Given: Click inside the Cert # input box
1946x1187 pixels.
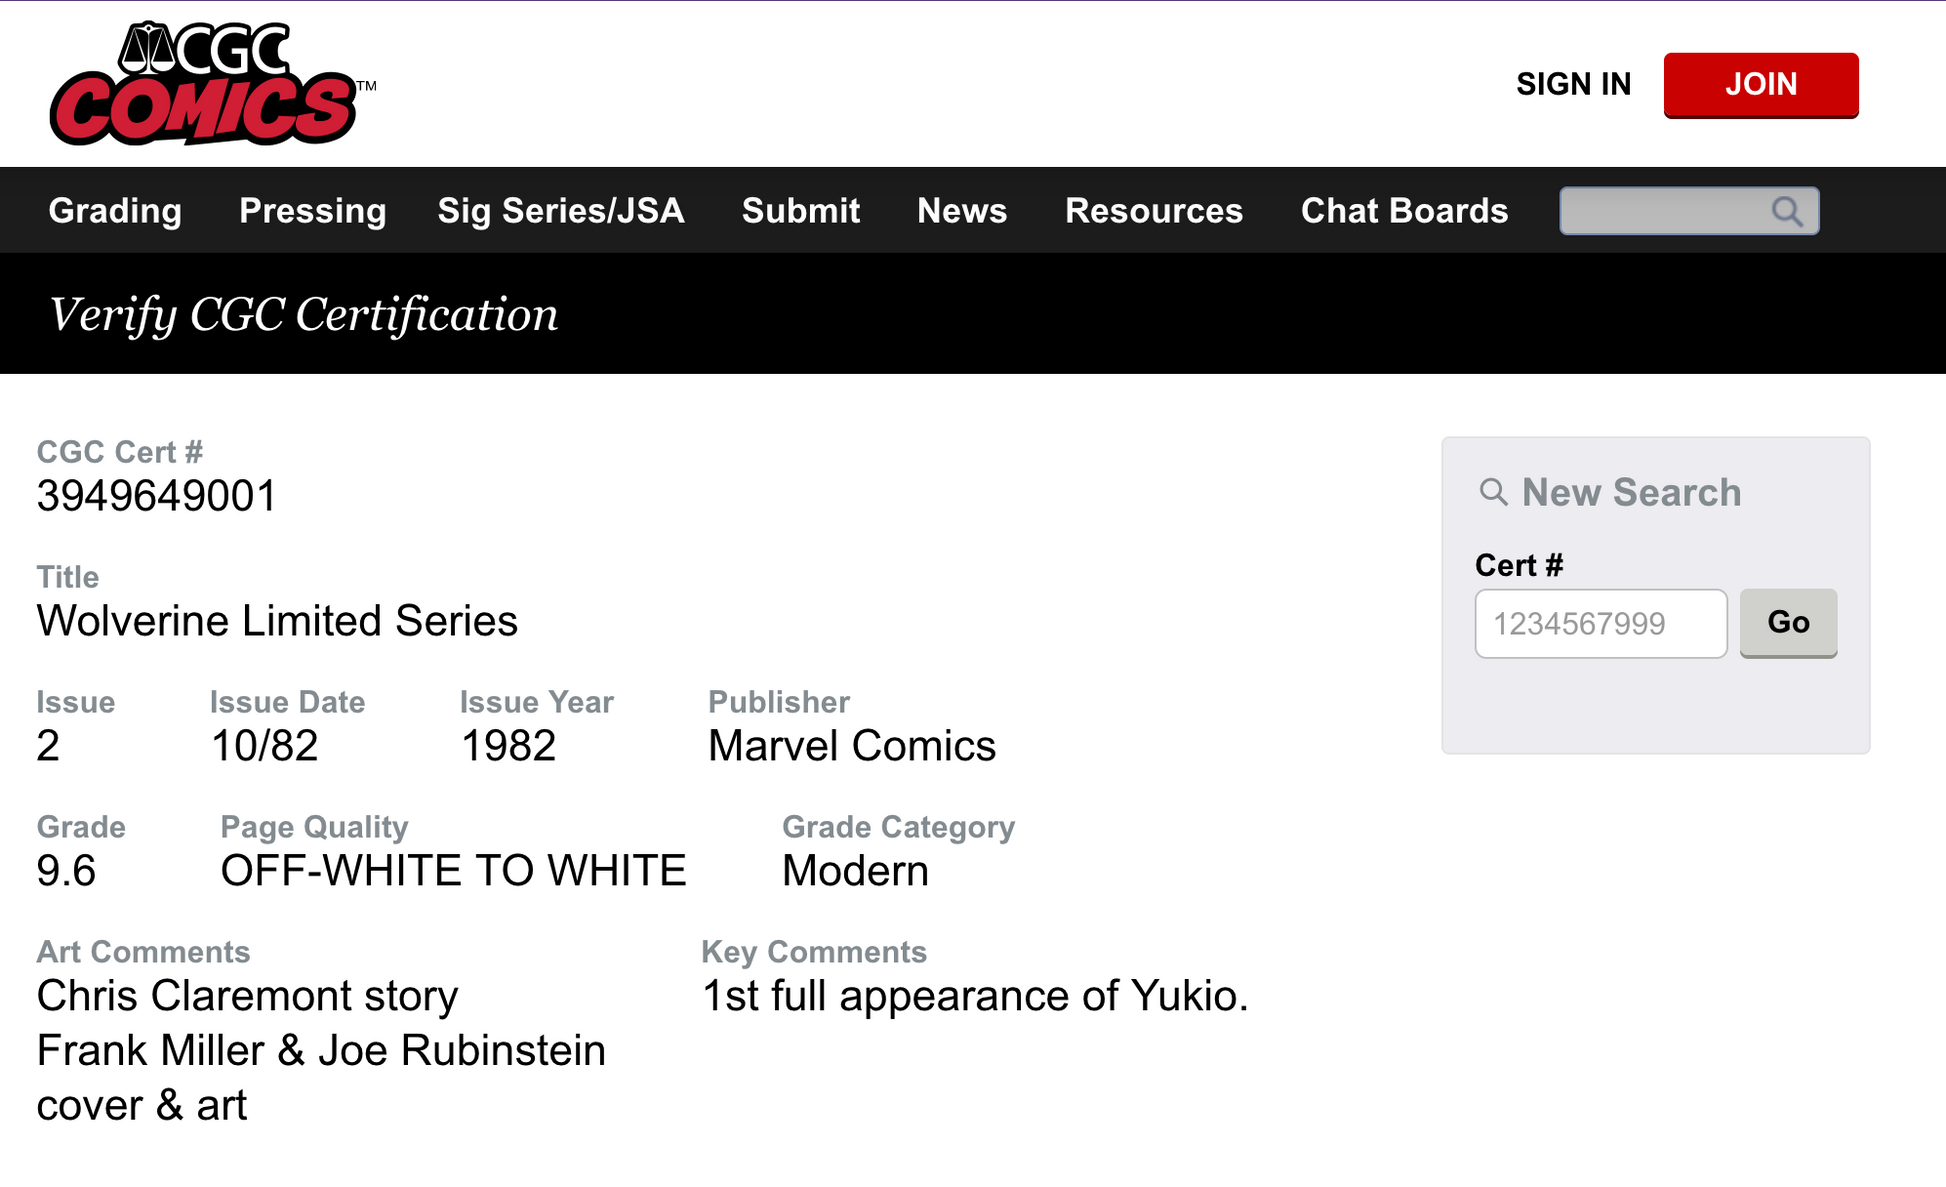Looking at the screenshot, I should [1600, 623].
